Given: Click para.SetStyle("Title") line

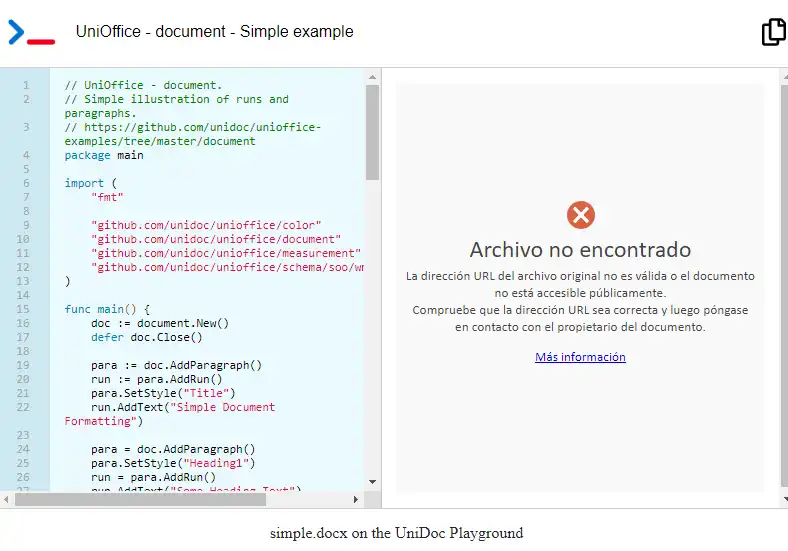Looking at the screenshot, I should [163, 393].
